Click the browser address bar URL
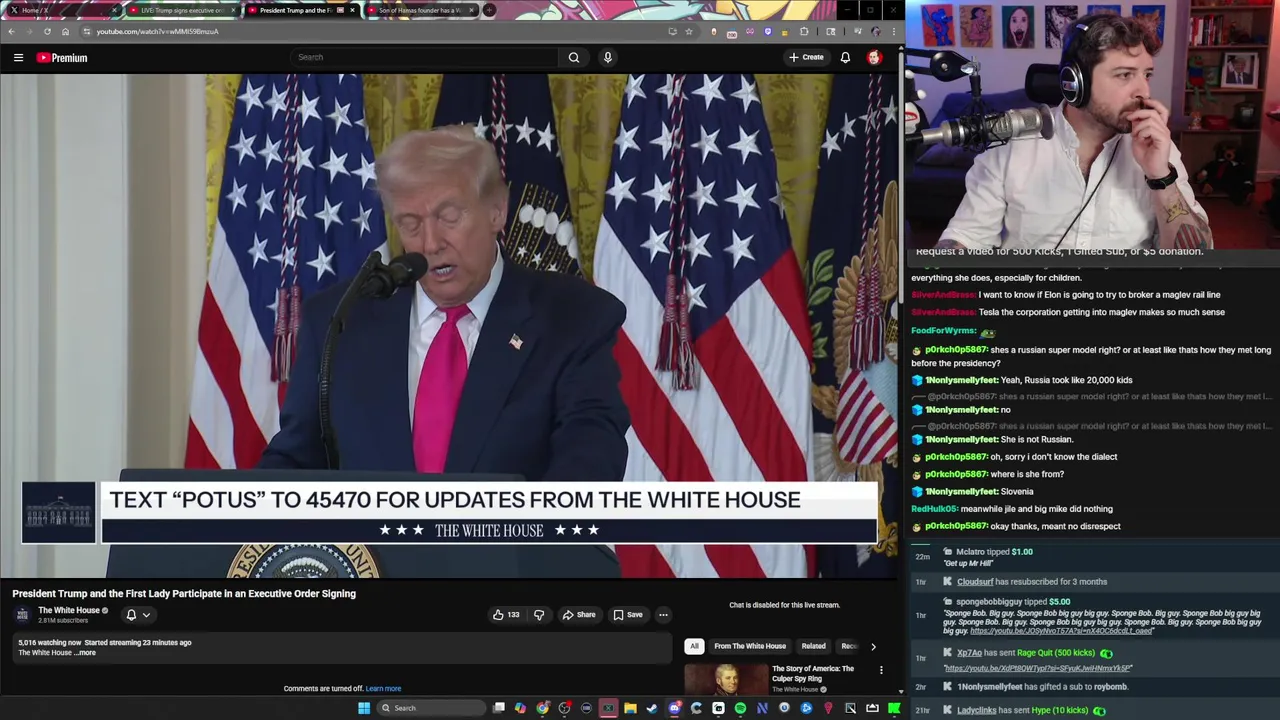Image resolution: width=1280 pixels, height=720 pixels. [158, 31]
